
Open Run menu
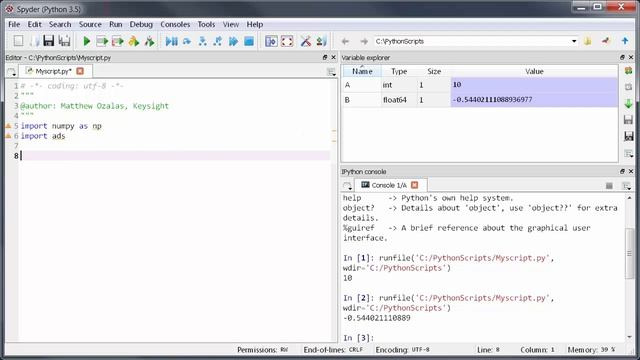pos(116,24)
